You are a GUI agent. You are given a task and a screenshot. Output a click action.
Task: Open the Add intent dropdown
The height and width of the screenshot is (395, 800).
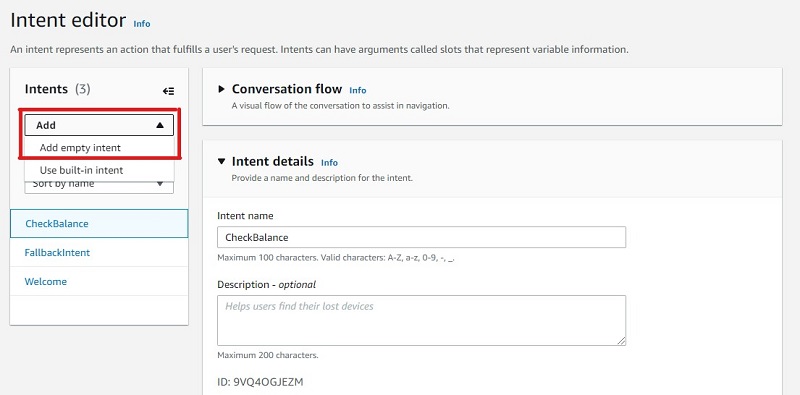tap(99, 125)
